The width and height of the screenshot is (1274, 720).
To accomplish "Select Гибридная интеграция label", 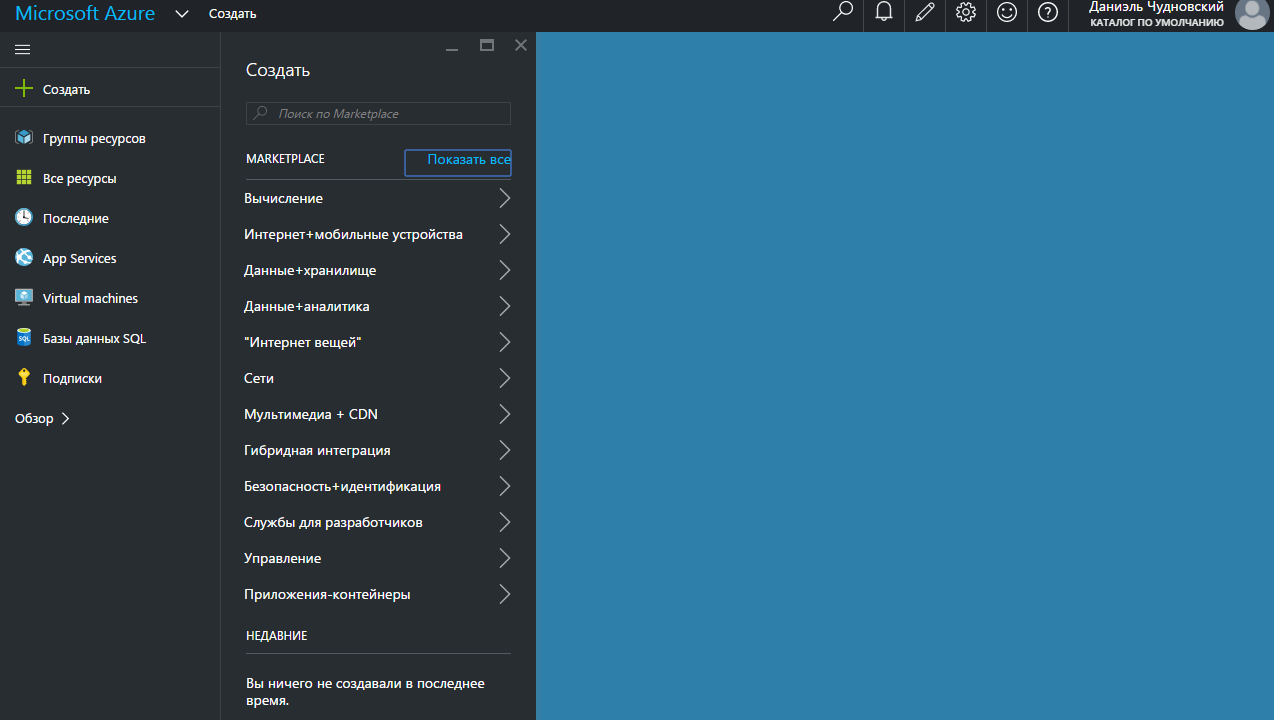I will click(x=317, y=450).
